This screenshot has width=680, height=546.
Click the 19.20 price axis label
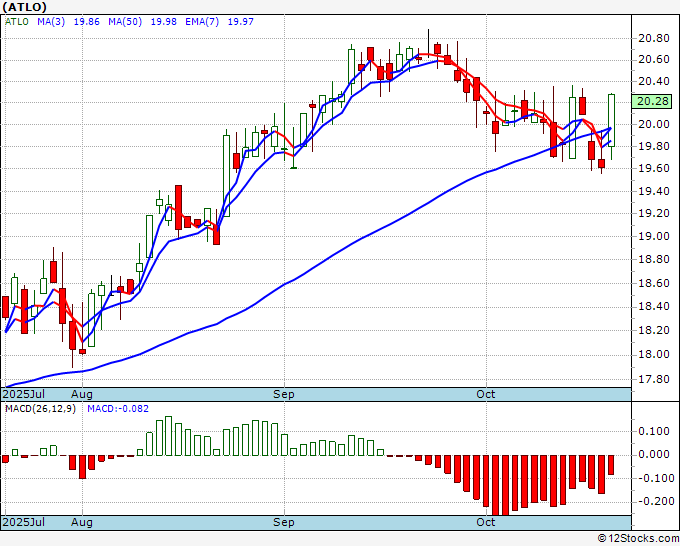654,213
